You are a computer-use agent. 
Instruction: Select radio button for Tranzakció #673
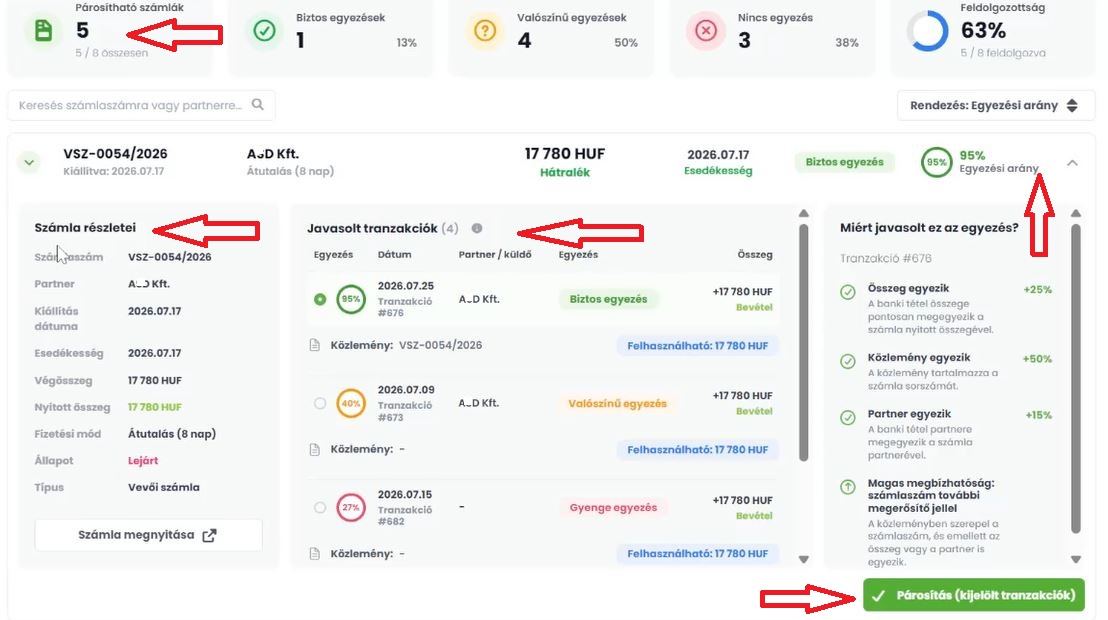[320, 403]
